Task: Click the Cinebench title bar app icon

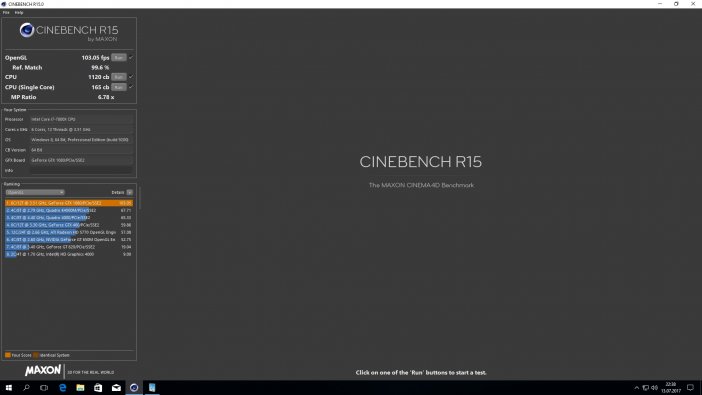Action: pyautogui.click(x=4, y=4)
